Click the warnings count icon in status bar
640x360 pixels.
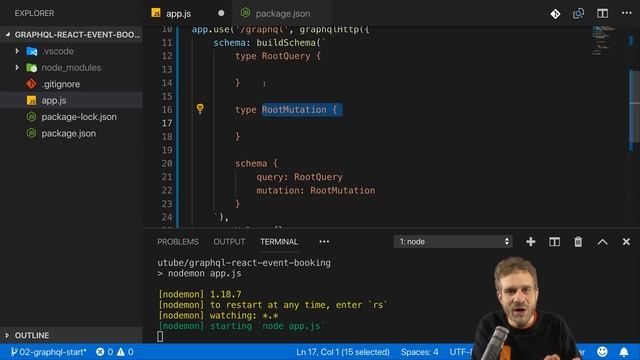pyautogui.click(x=125, y=352)
